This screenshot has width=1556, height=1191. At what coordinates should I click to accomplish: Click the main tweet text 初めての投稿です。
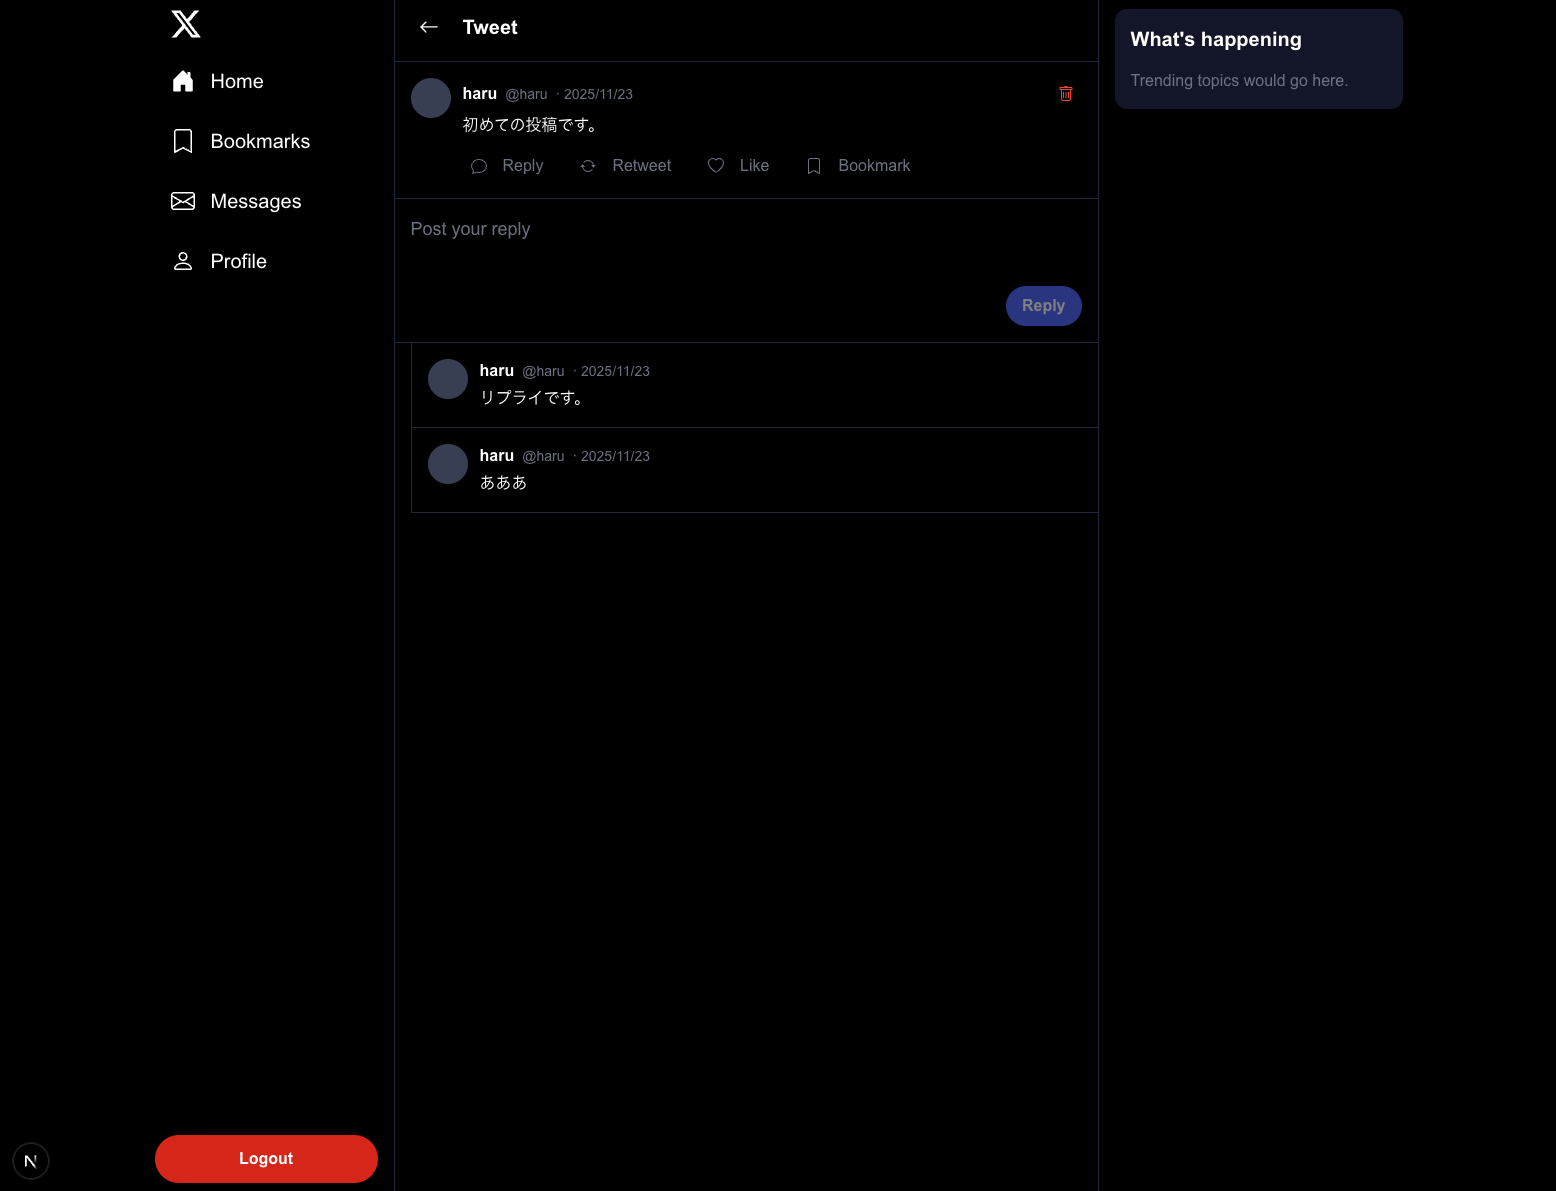[532, 125]
